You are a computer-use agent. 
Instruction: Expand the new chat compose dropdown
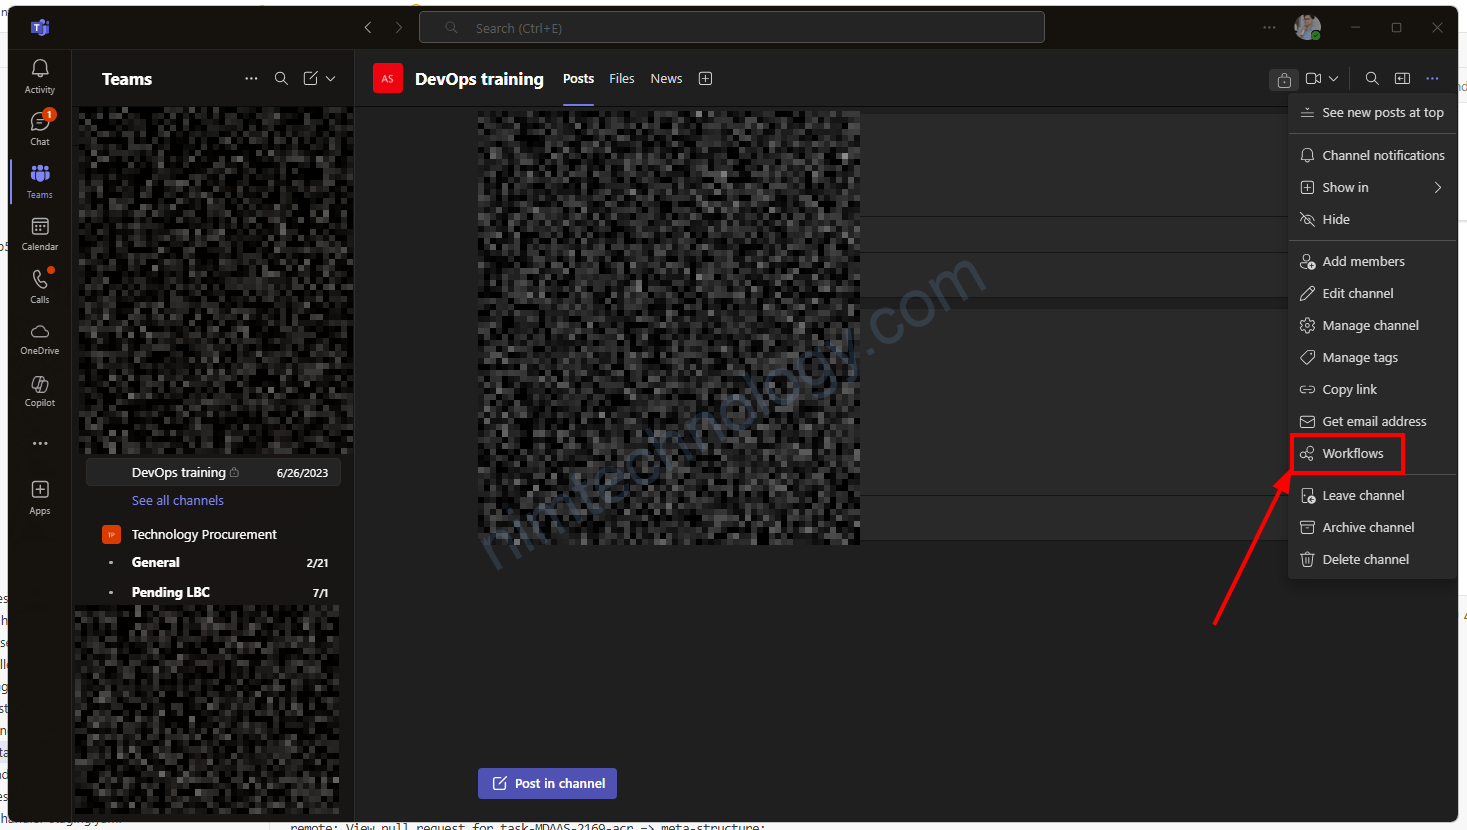331,79
